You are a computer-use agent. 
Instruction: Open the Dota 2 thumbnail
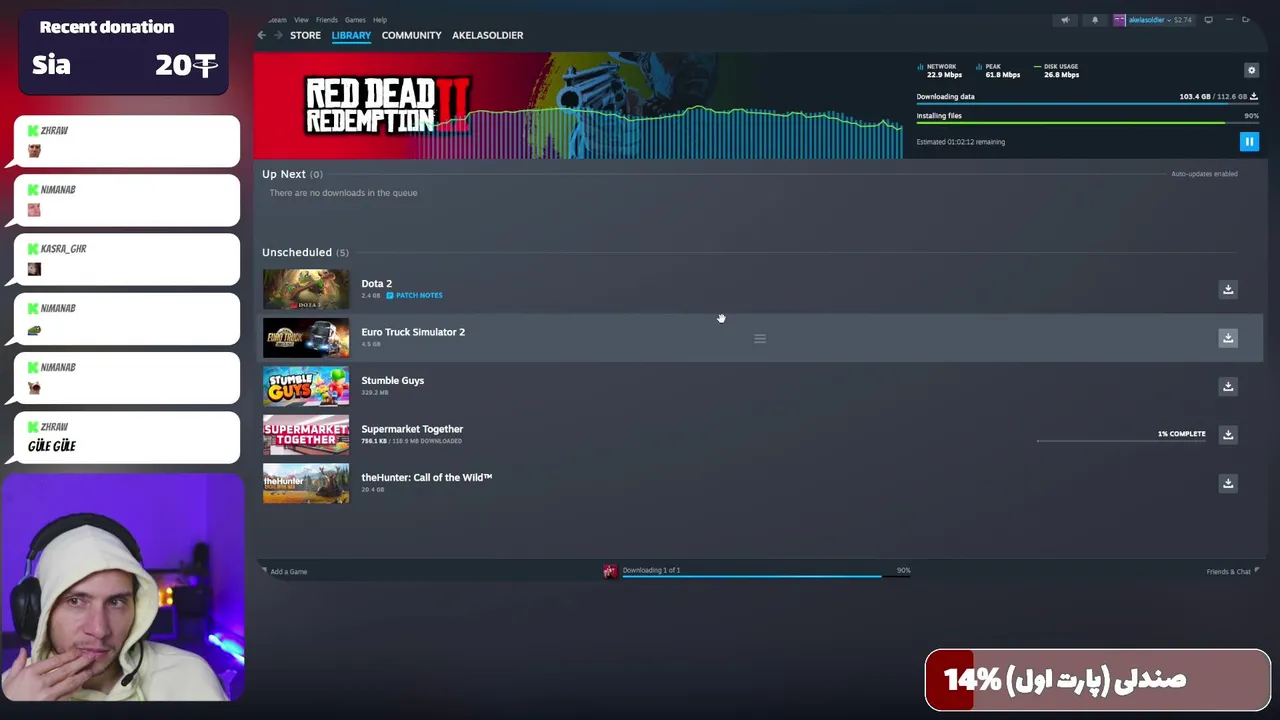(x=306, y=289)
